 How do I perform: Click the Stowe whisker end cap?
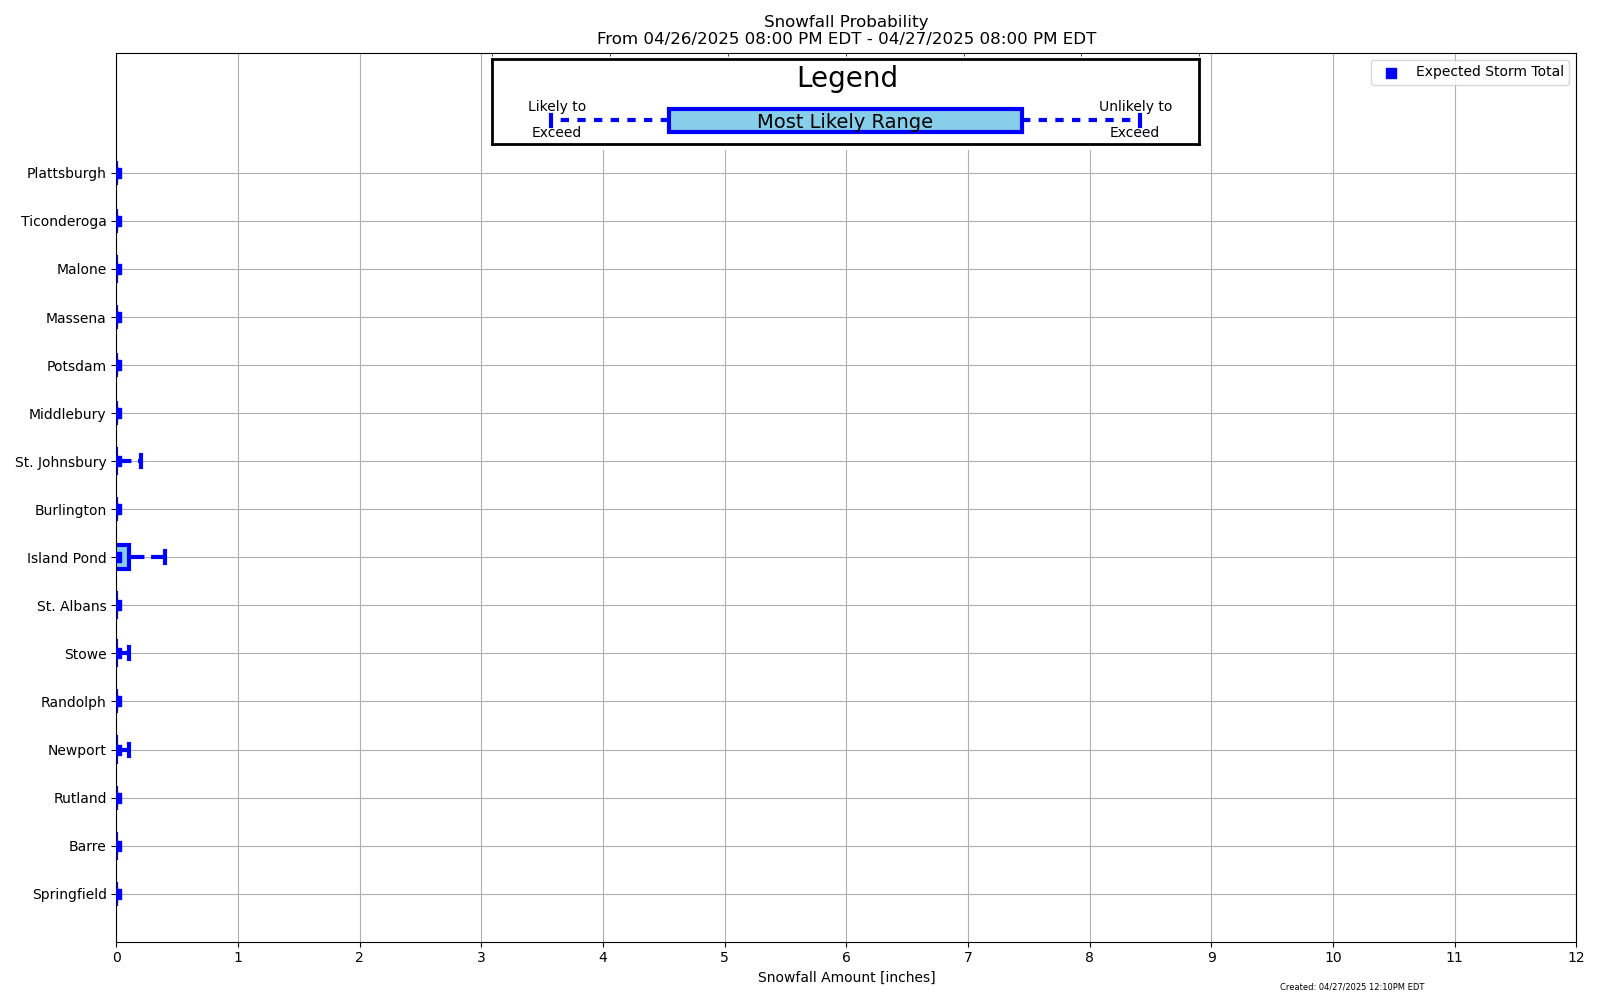(x=129, y=653)
